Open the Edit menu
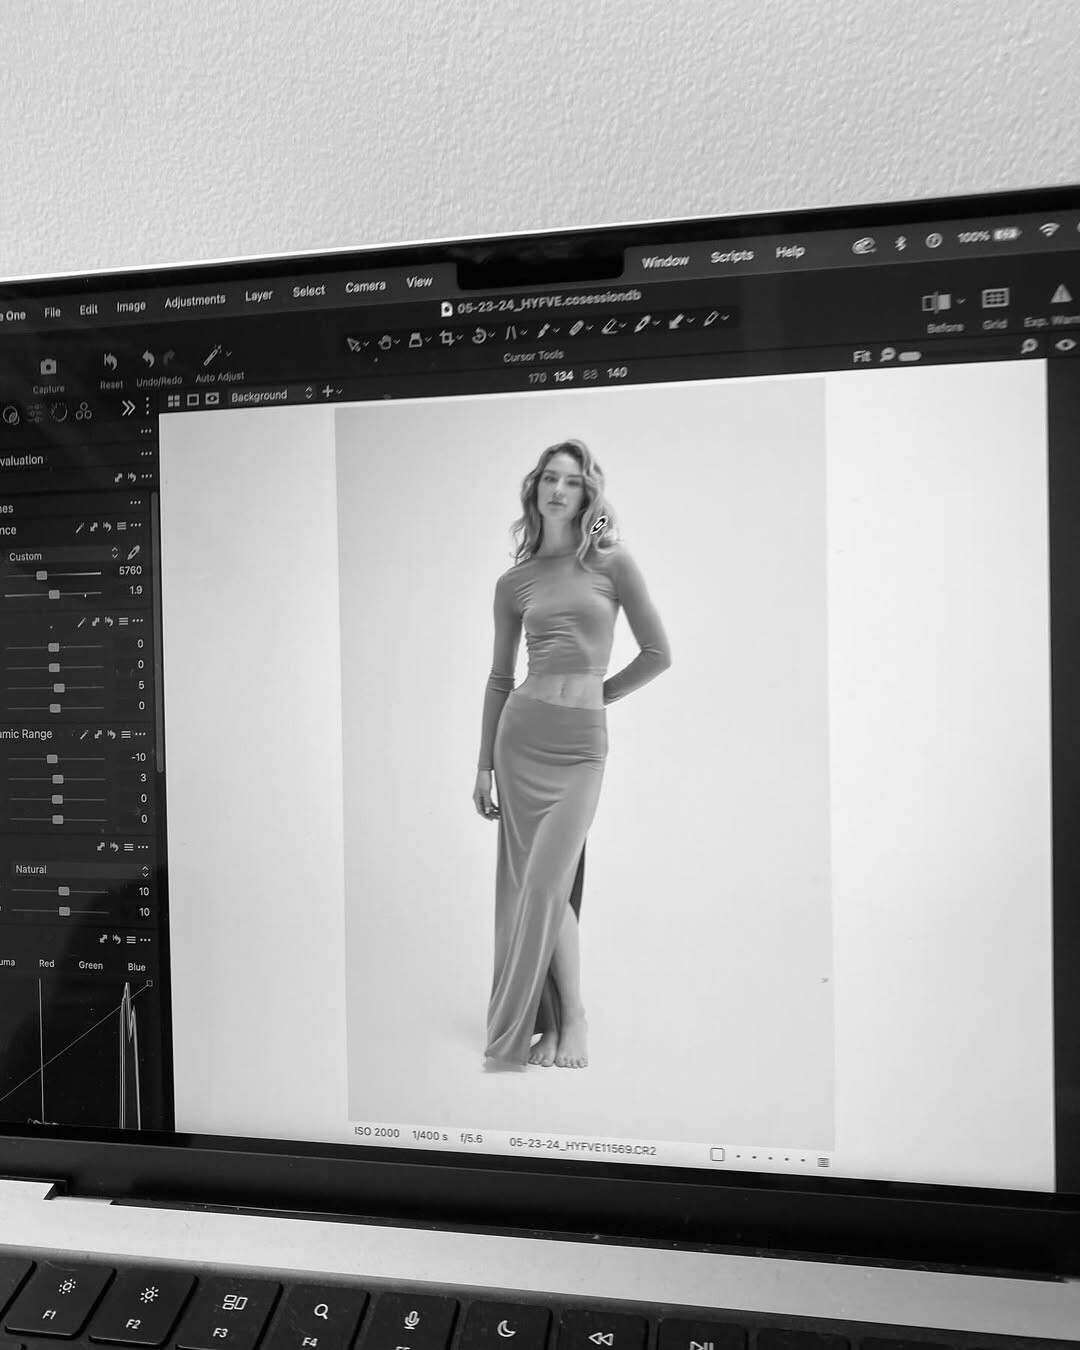1080x1350 pixels. (x=89, y=309)
